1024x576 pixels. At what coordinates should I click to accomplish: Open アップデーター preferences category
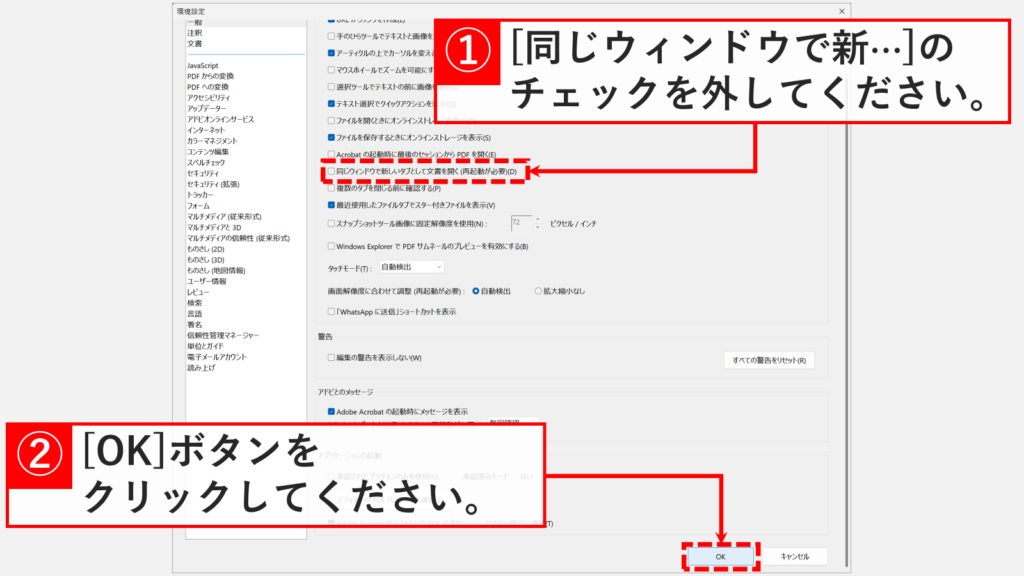coord(206,108)
